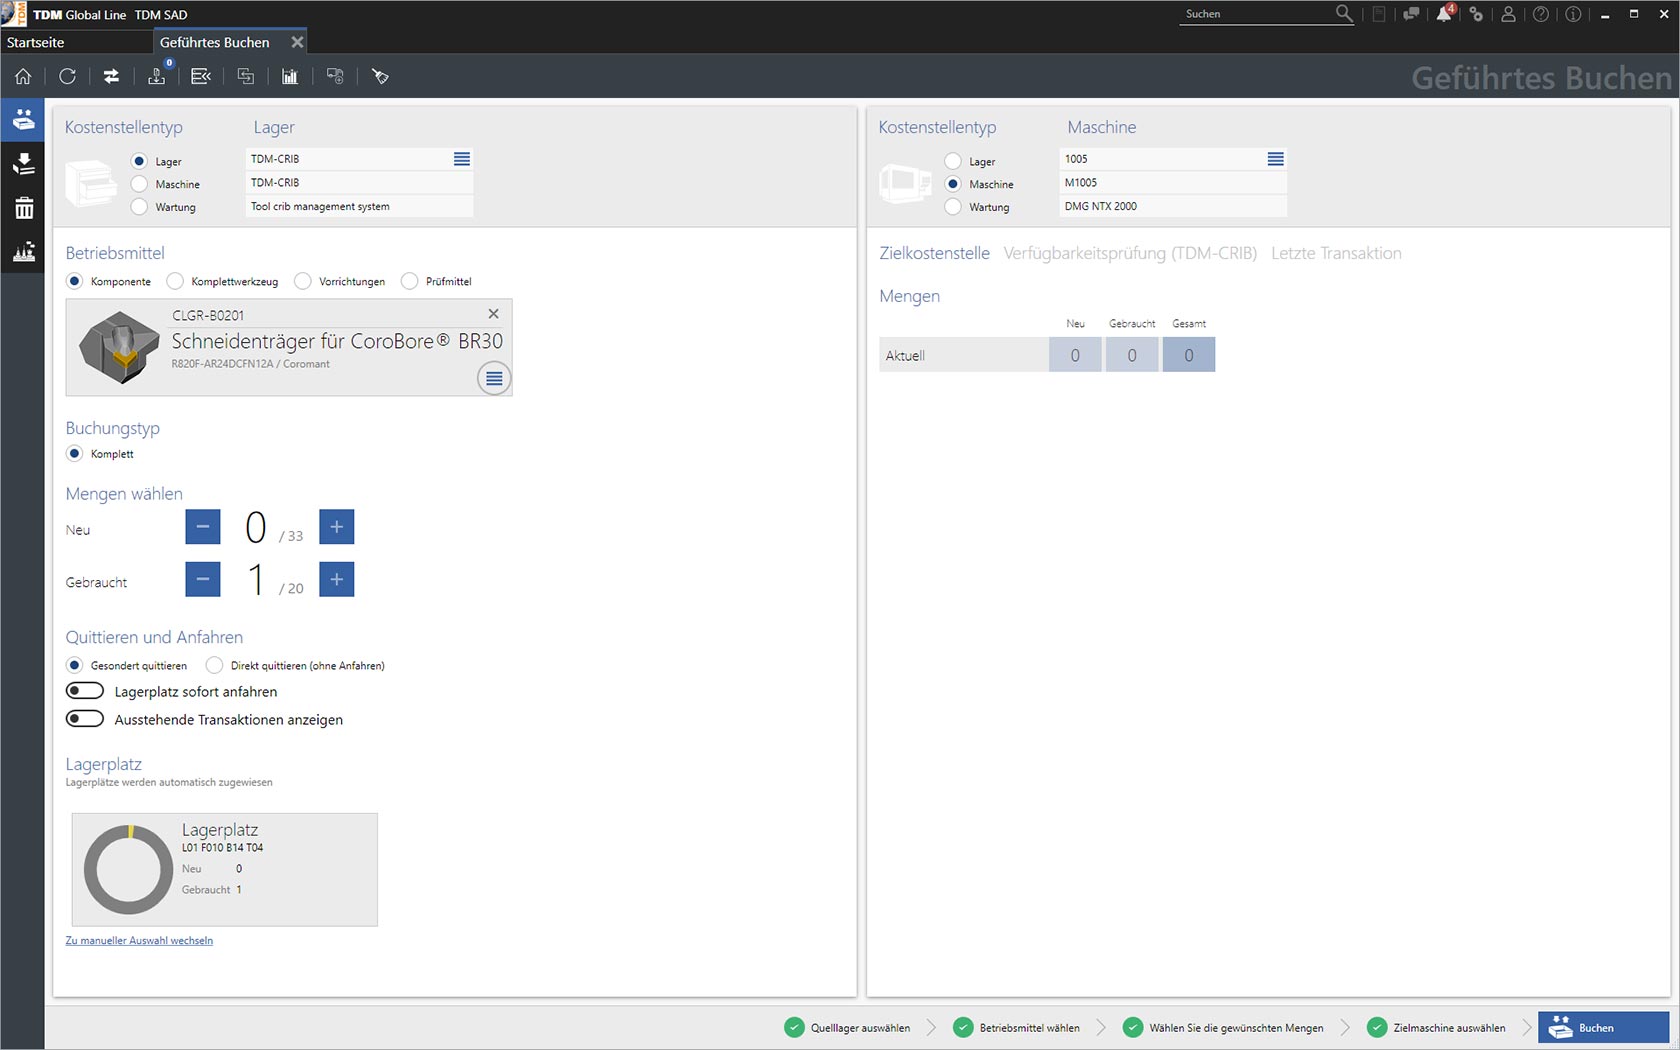1680x1050 pixels.
Task: Click Wählen Sie die gewünschten Mengen step
Action: click(1223, 1027)
